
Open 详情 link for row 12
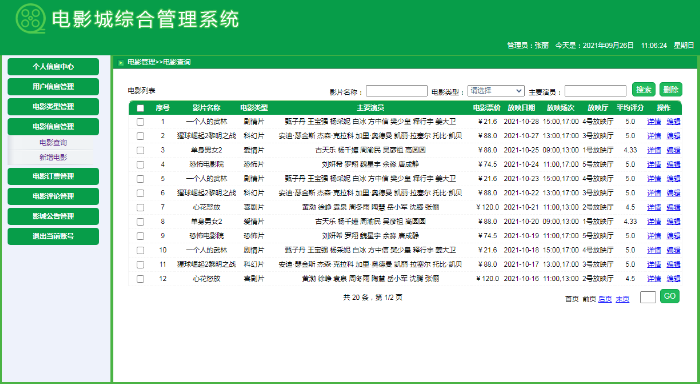(654, 279)
